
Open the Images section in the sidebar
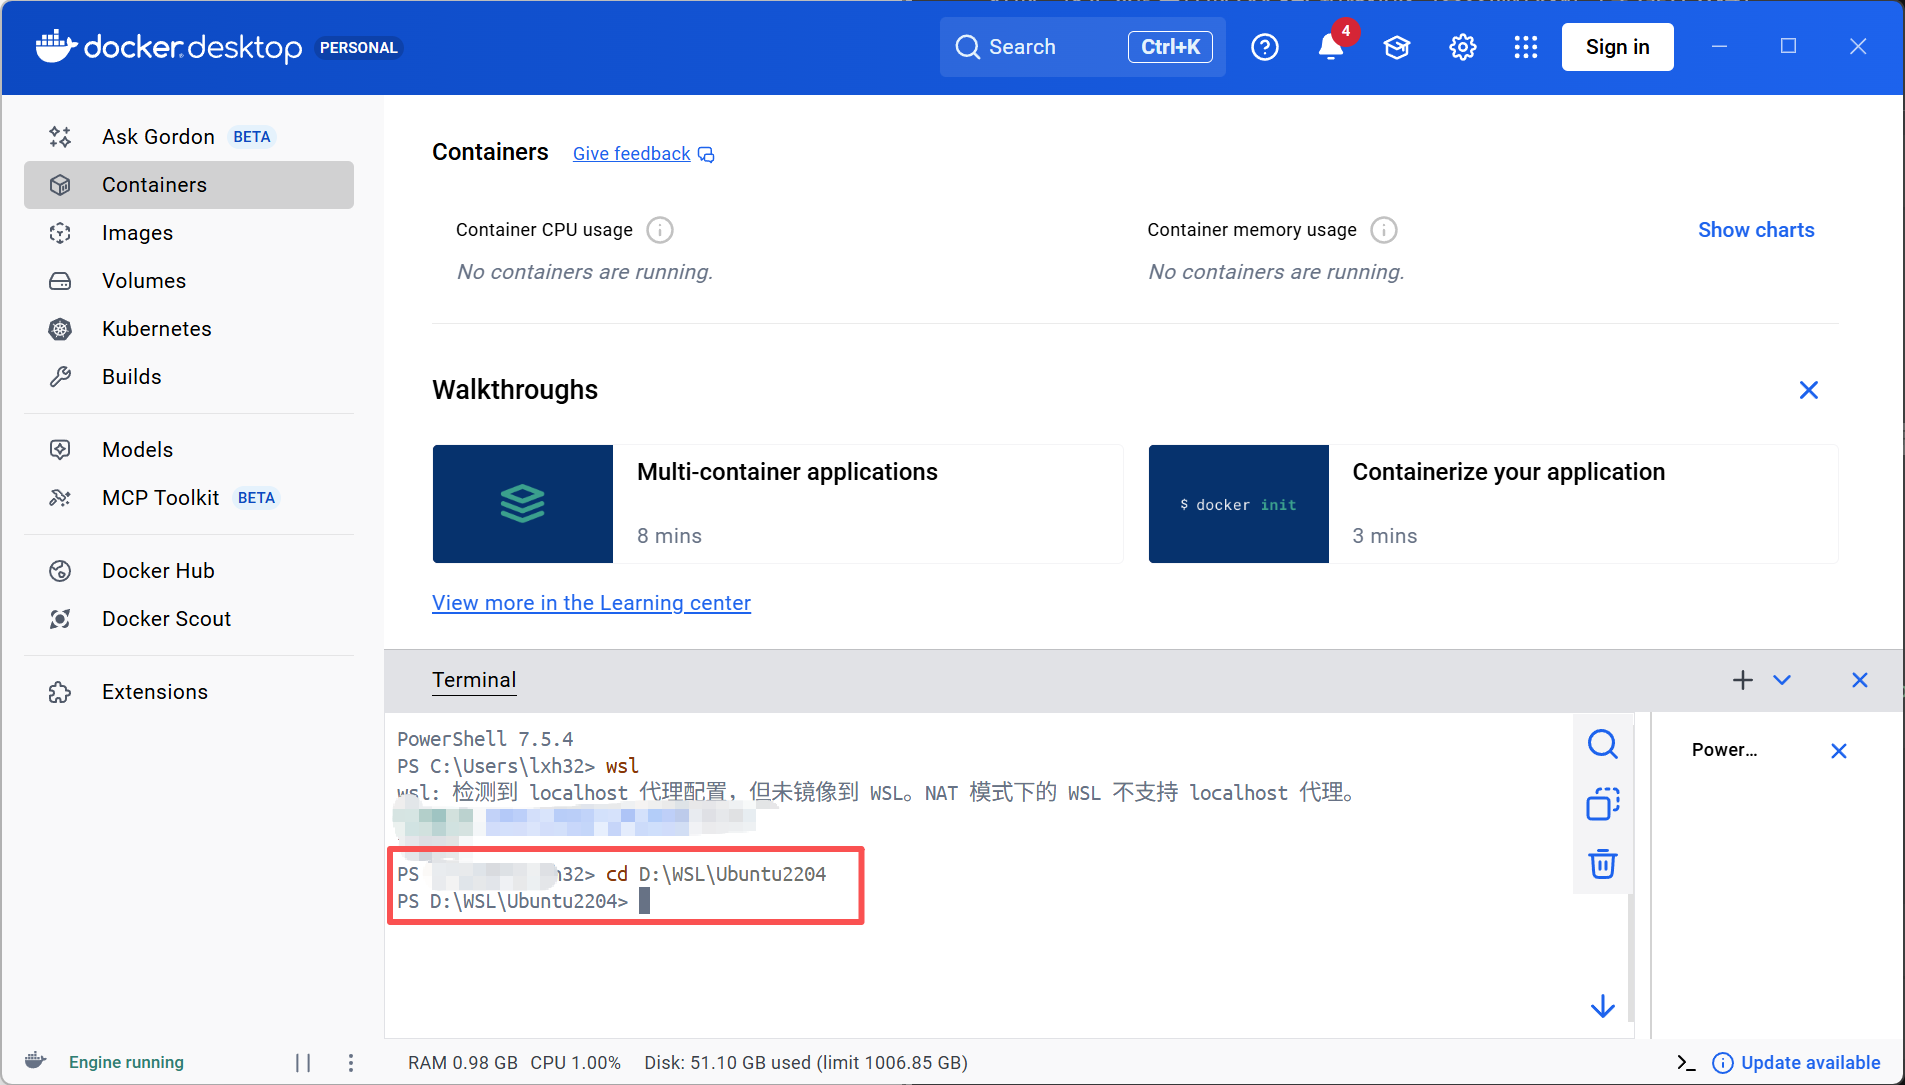point(138,232)
